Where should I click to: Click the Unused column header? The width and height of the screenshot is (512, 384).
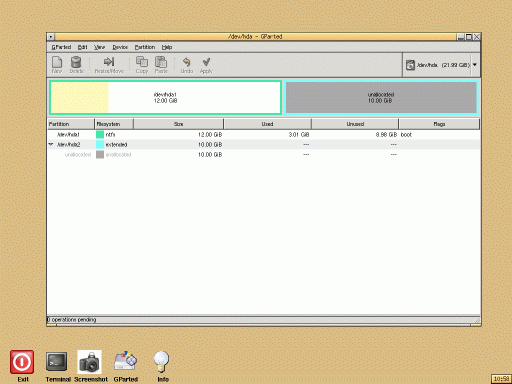355,124
